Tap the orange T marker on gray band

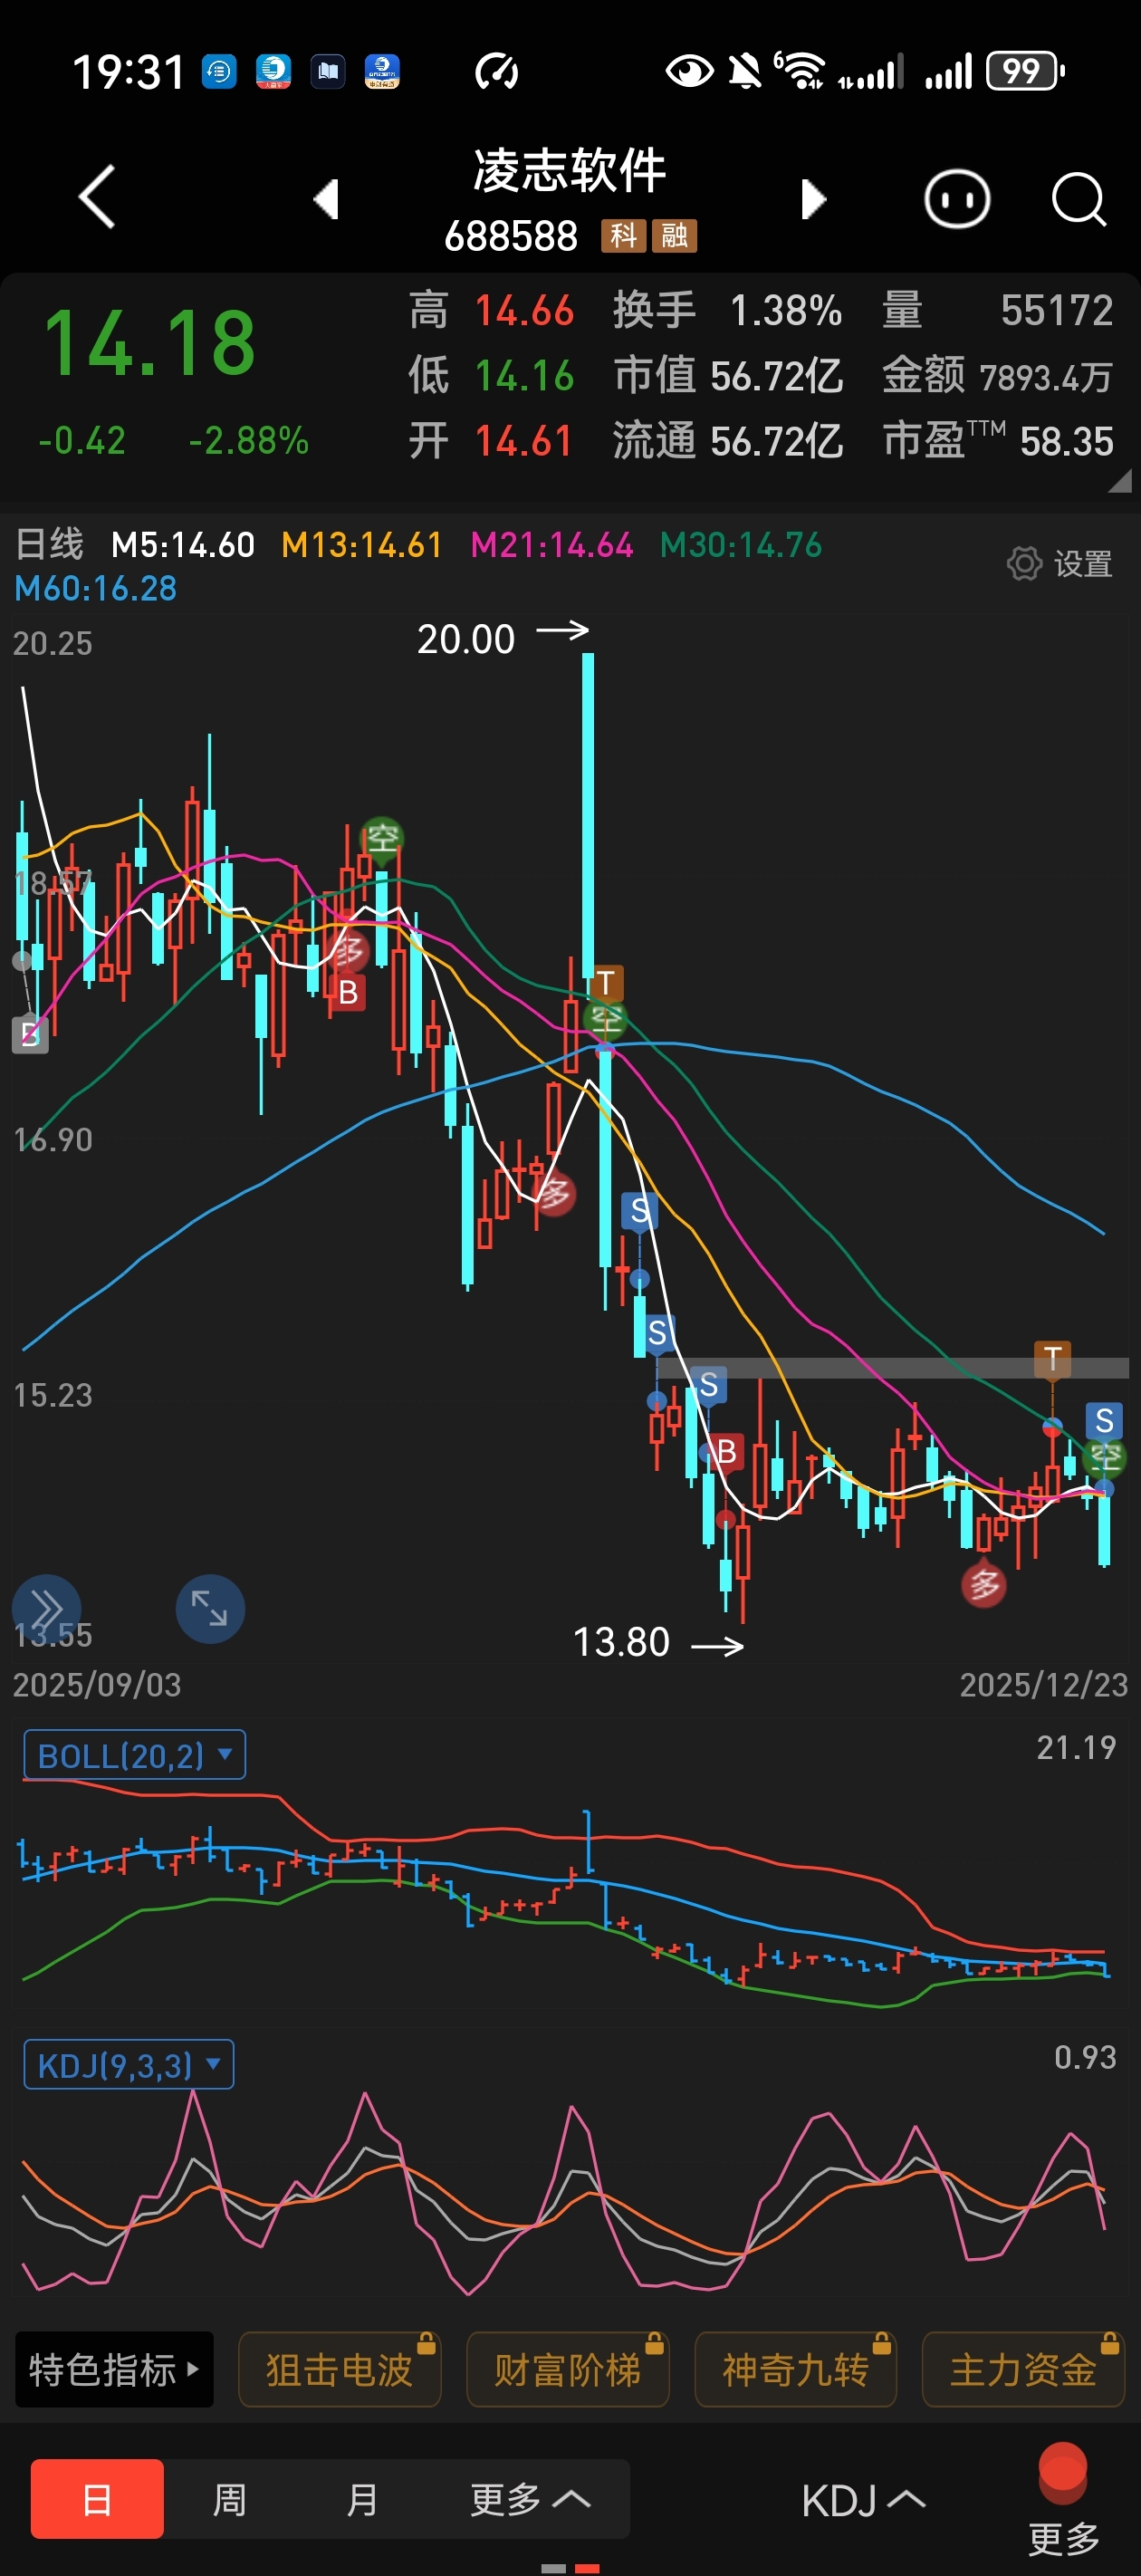[x=1052, y=1358]
